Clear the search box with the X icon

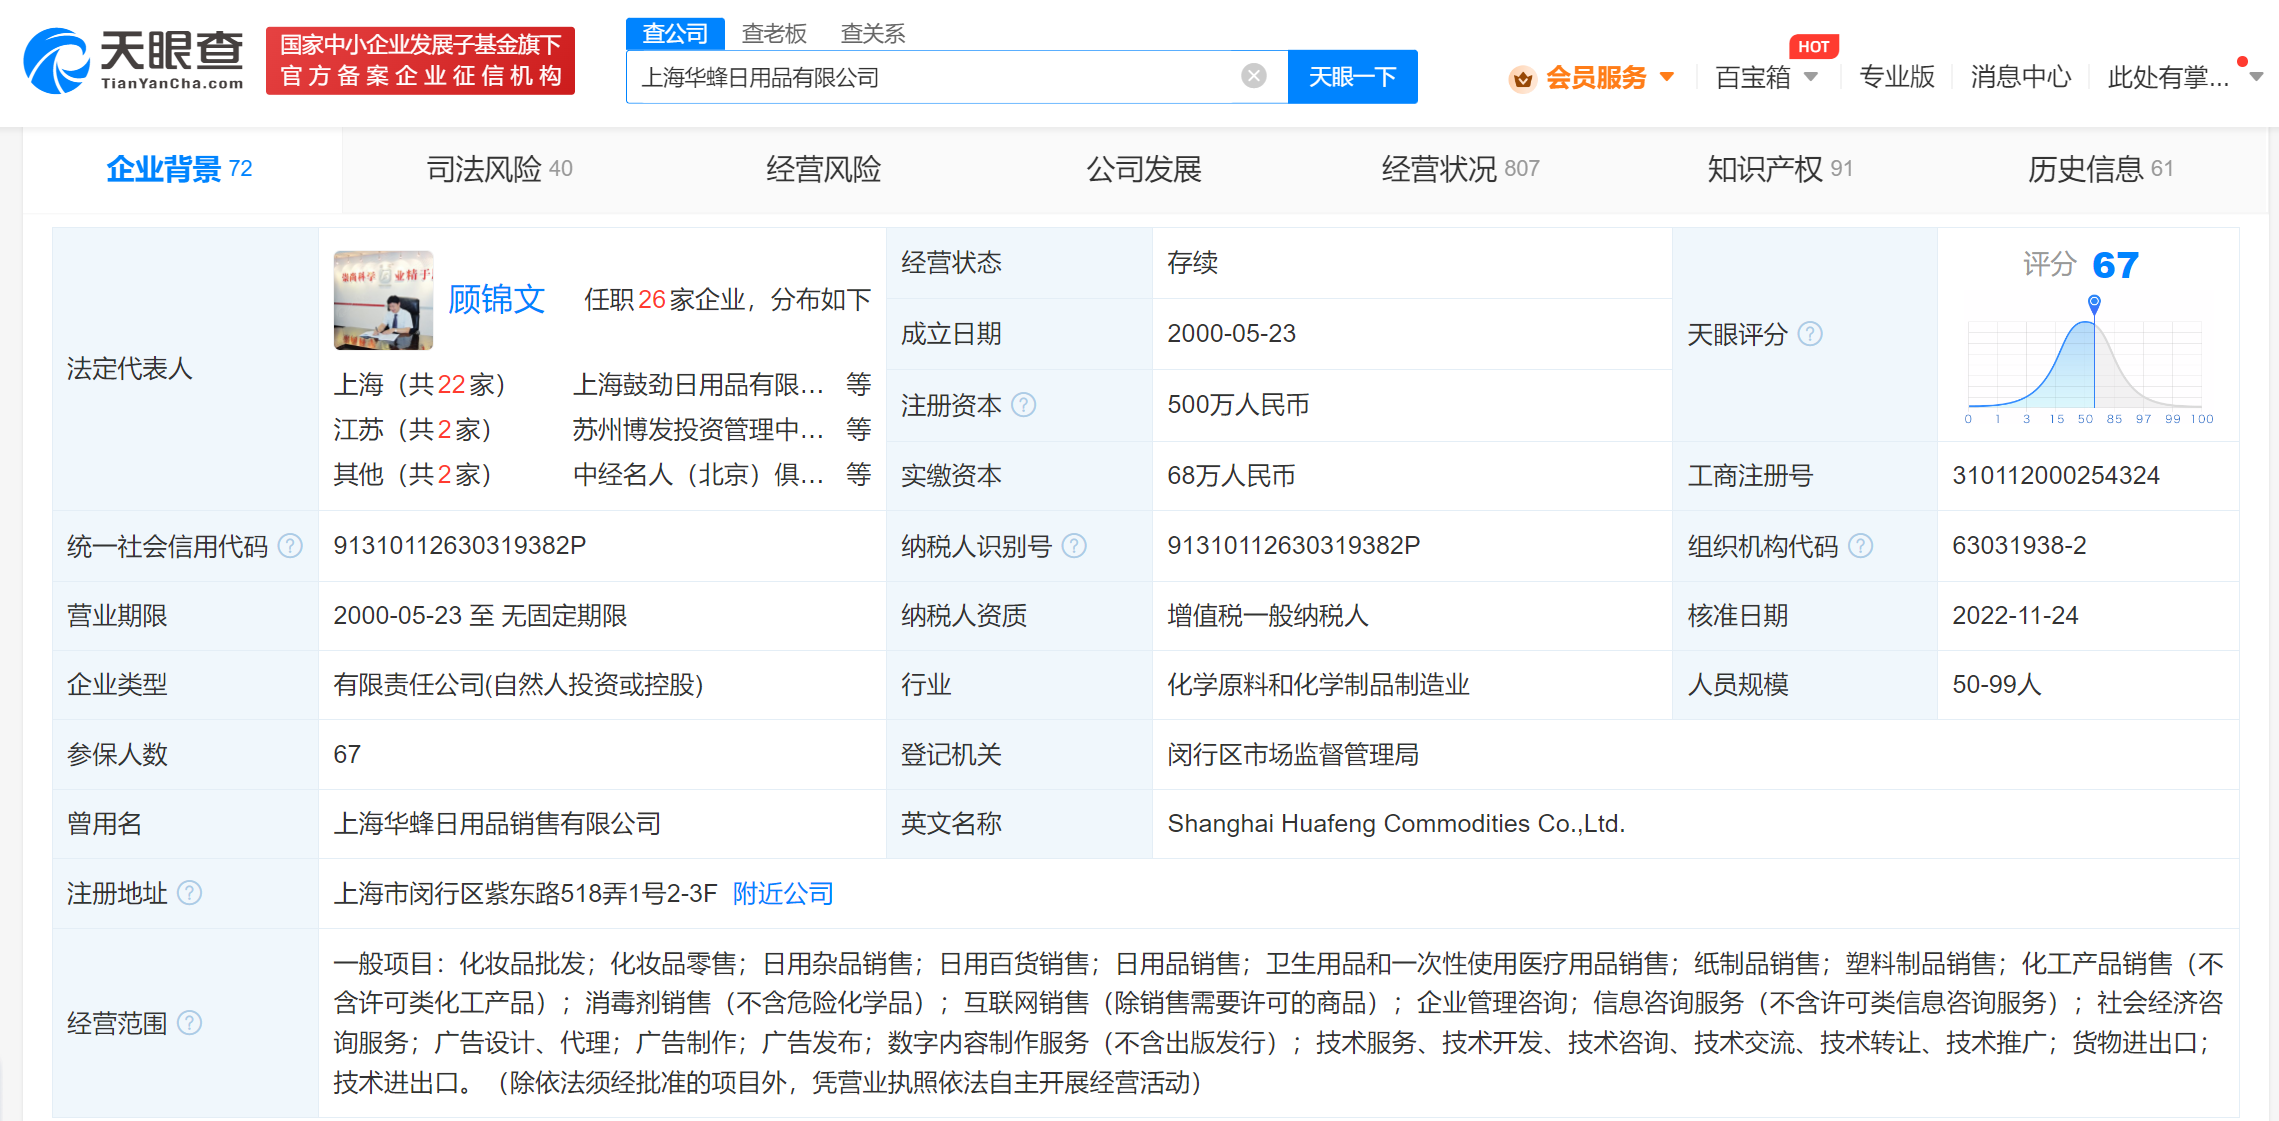[x=1253, y=76]
